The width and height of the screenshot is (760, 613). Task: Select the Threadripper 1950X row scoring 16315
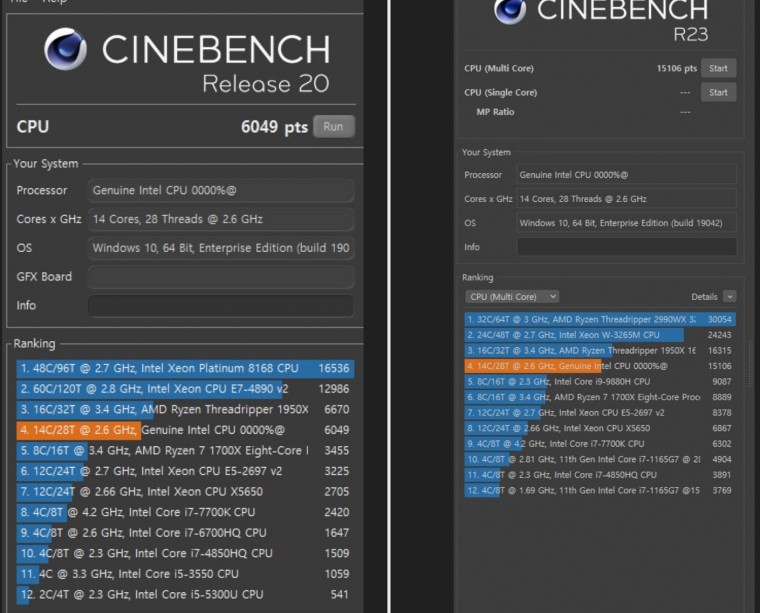click(x=600, y=350)
